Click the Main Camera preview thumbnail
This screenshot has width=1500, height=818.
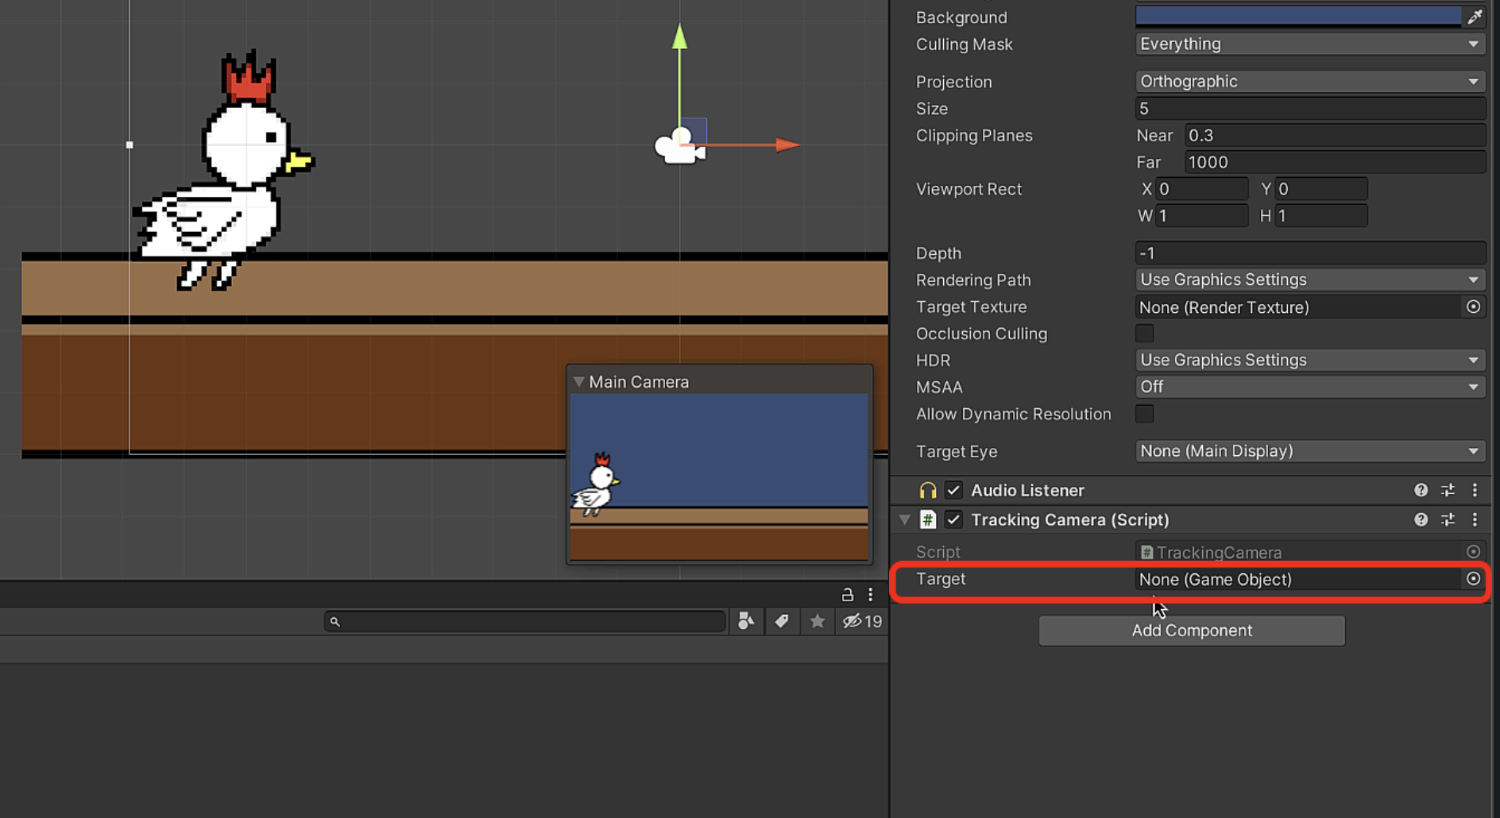click(719, 476)
